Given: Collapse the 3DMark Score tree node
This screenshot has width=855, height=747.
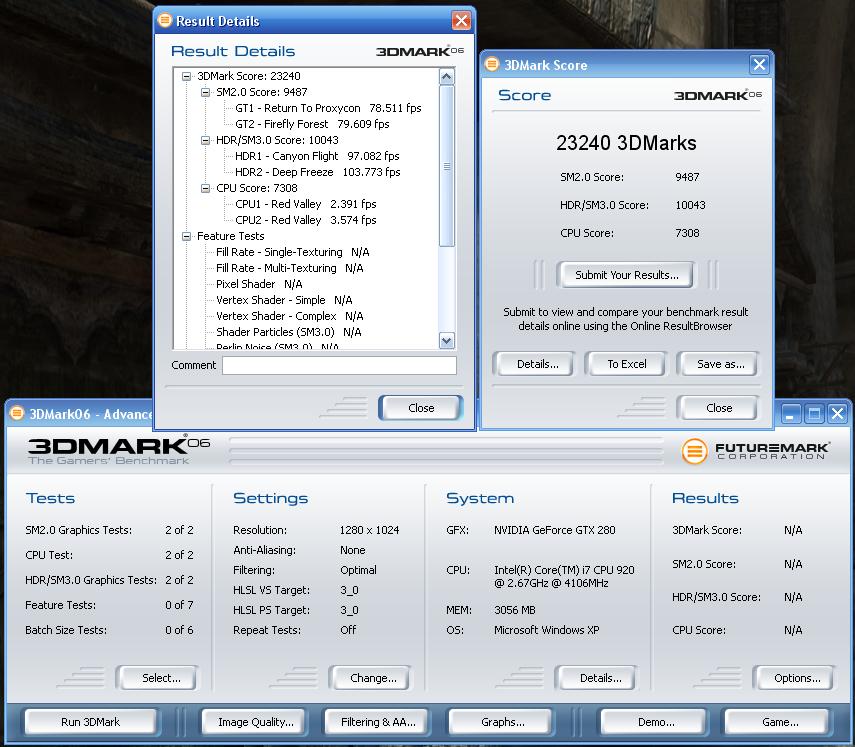Looking at the screenshot, I should tap(187, 76).
